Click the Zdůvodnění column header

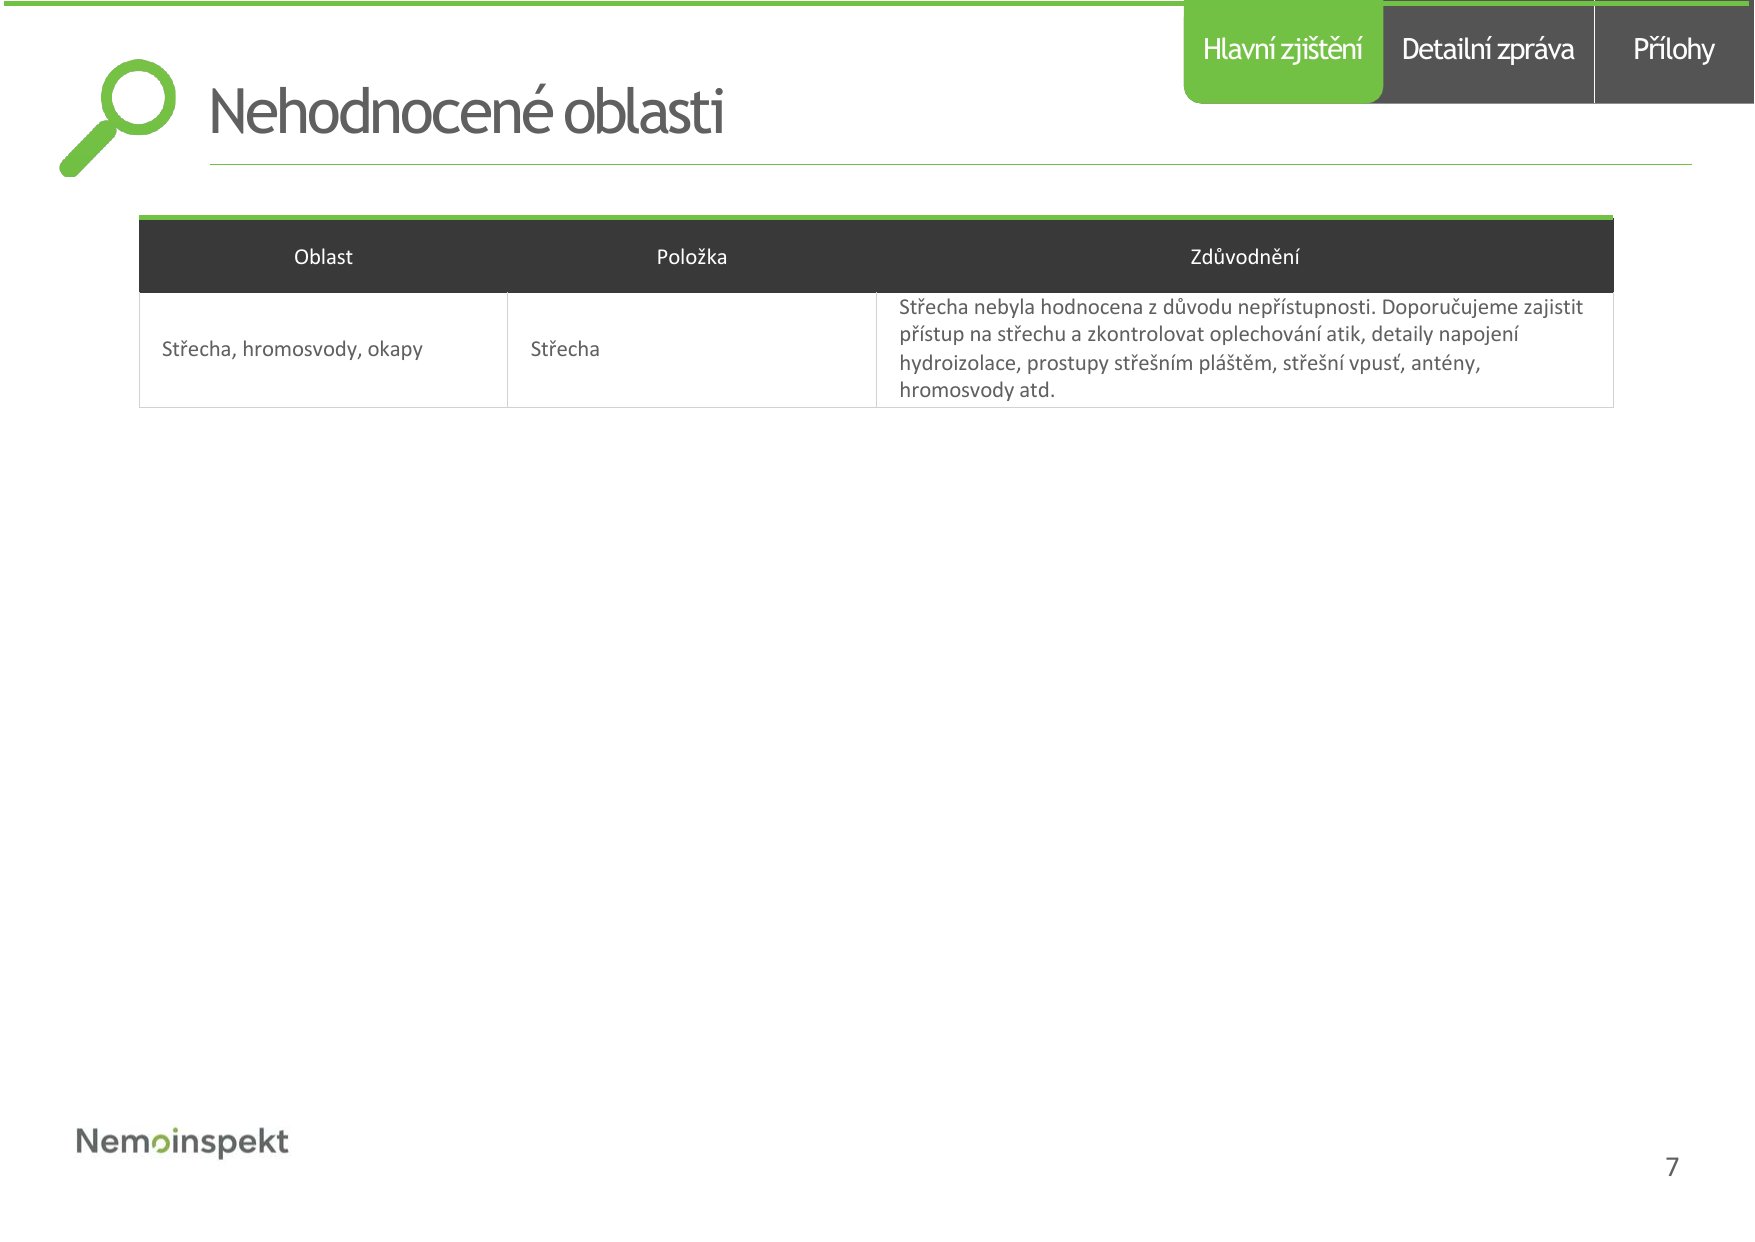tap(1245, 257)
